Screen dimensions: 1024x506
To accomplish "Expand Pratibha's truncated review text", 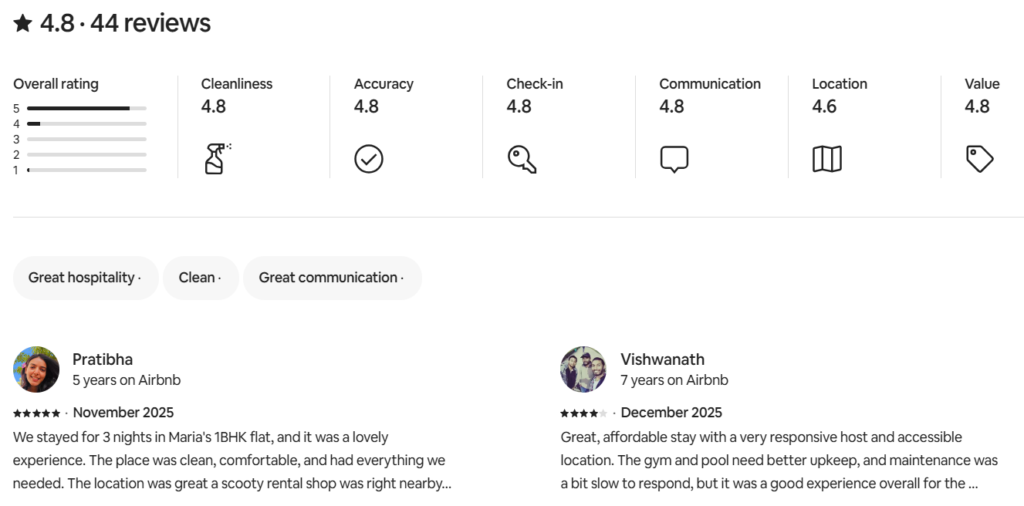I will (x=445, y=484).
